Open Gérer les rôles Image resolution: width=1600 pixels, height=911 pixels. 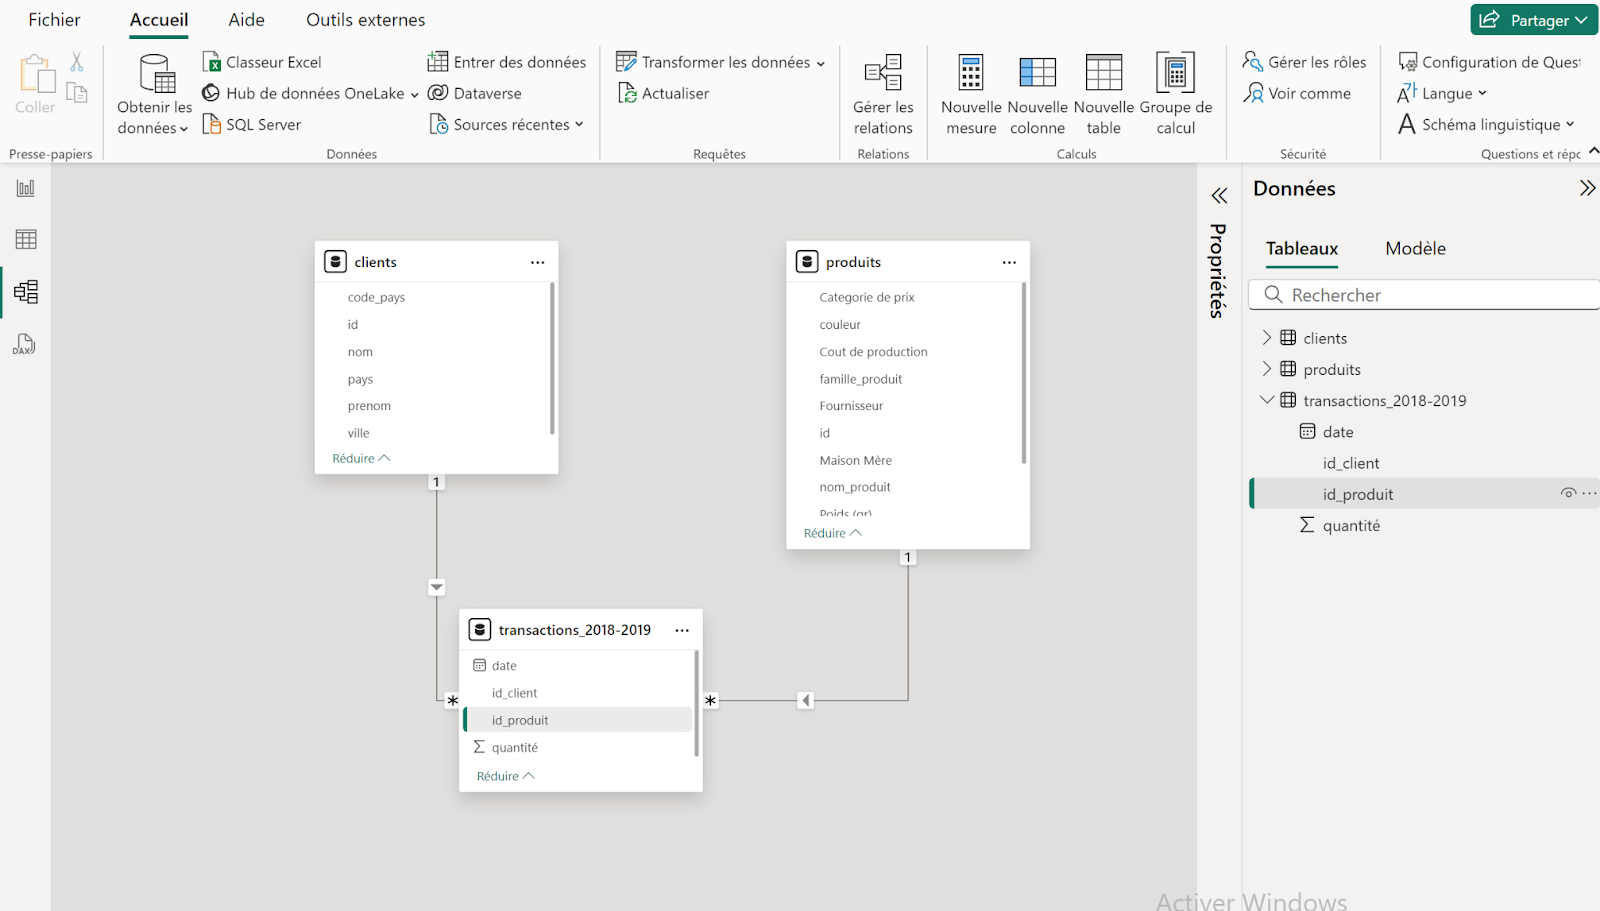coord(1304,62)
